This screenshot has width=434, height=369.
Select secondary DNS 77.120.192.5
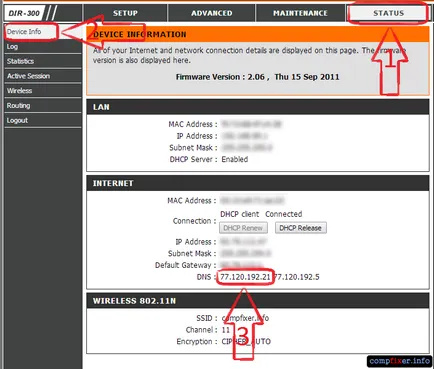pos(296,277)
